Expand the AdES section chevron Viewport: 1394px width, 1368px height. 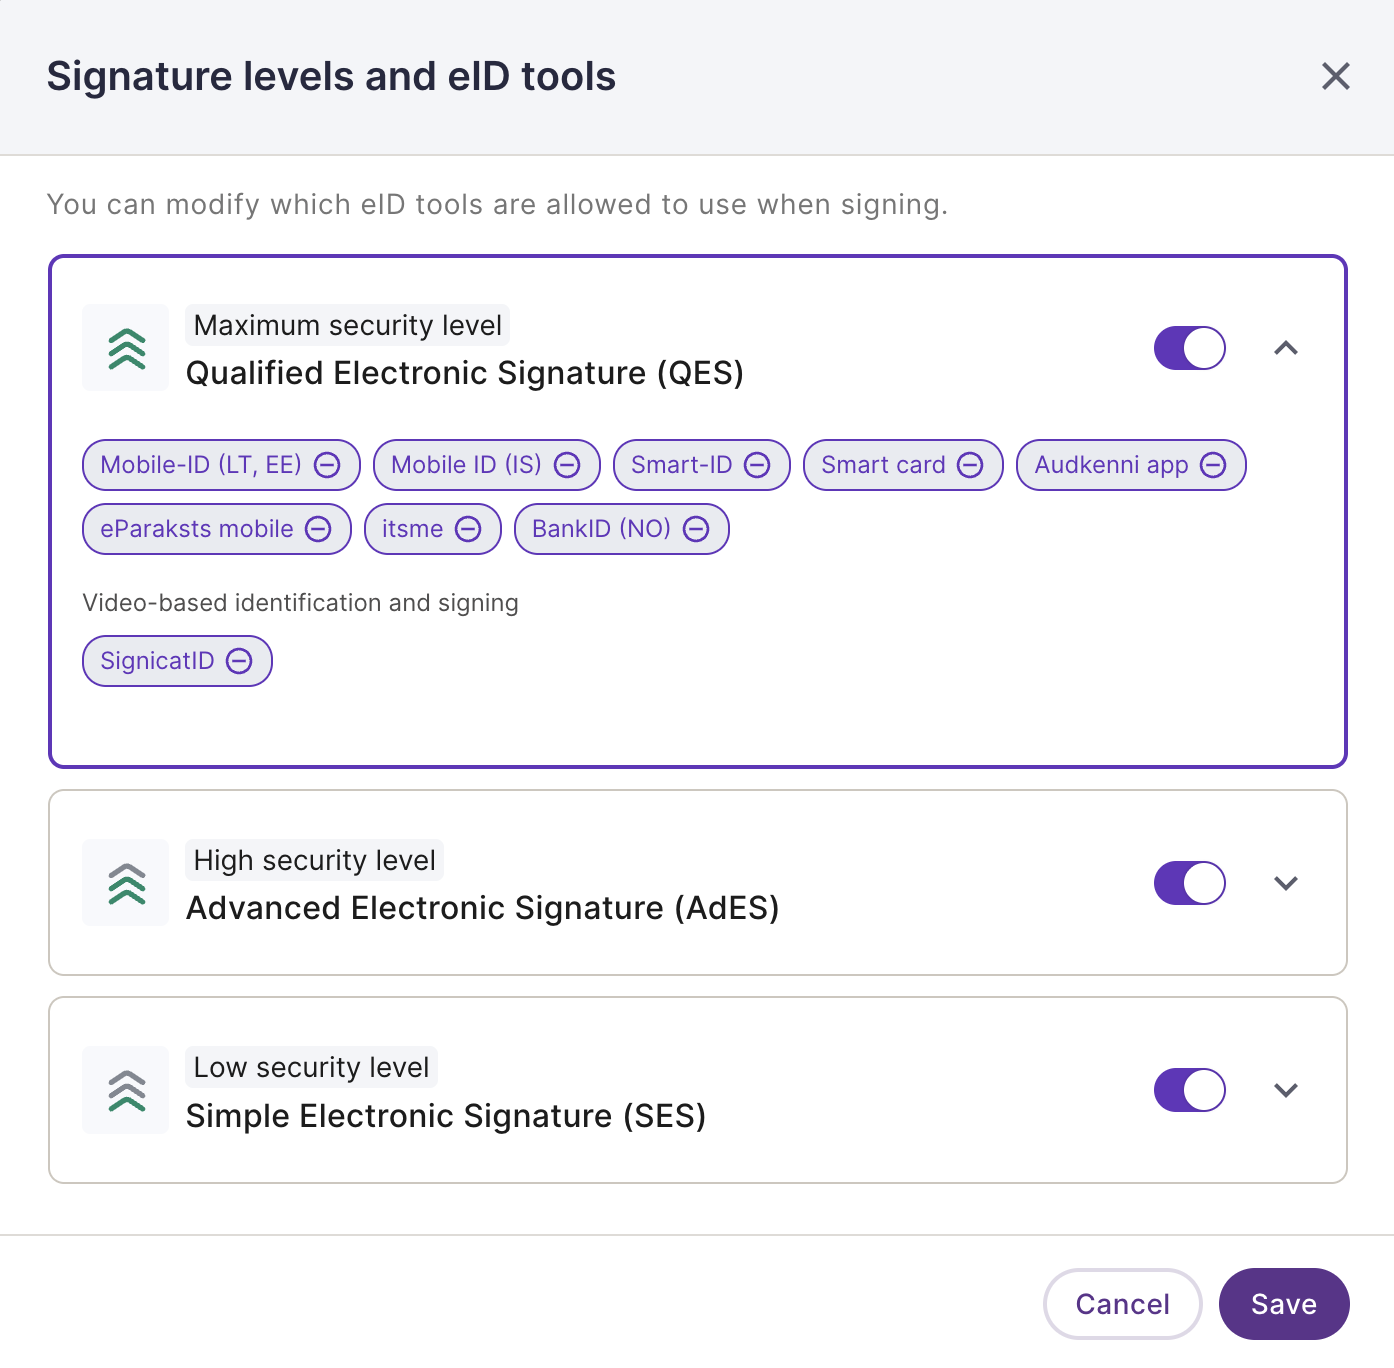[1286, 883]
